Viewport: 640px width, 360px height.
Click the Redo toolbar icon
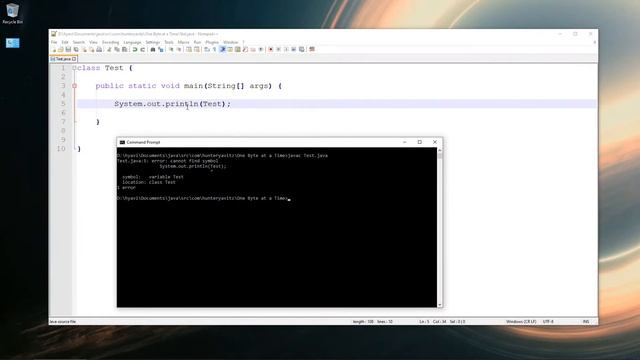[142, 49]
